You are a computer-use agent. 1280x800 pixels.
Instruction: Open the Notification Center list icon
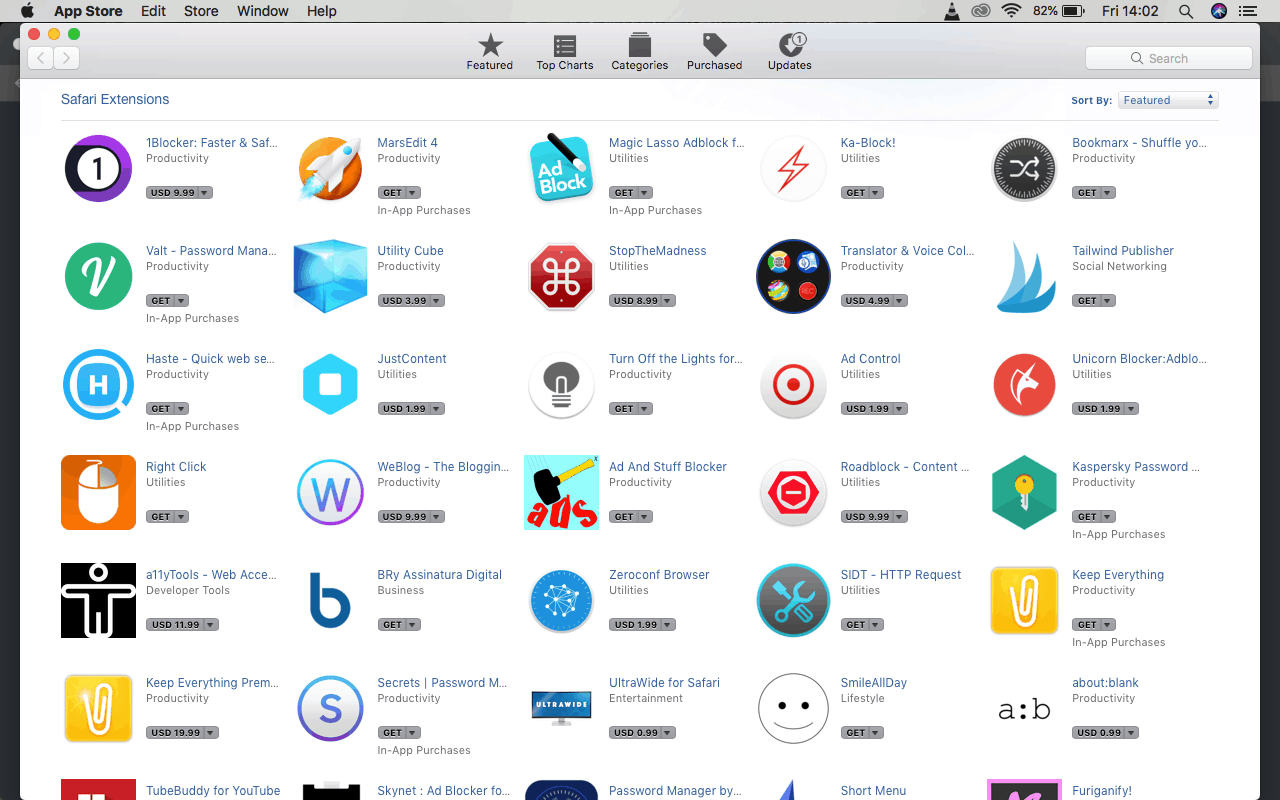tap(1248, 11)
